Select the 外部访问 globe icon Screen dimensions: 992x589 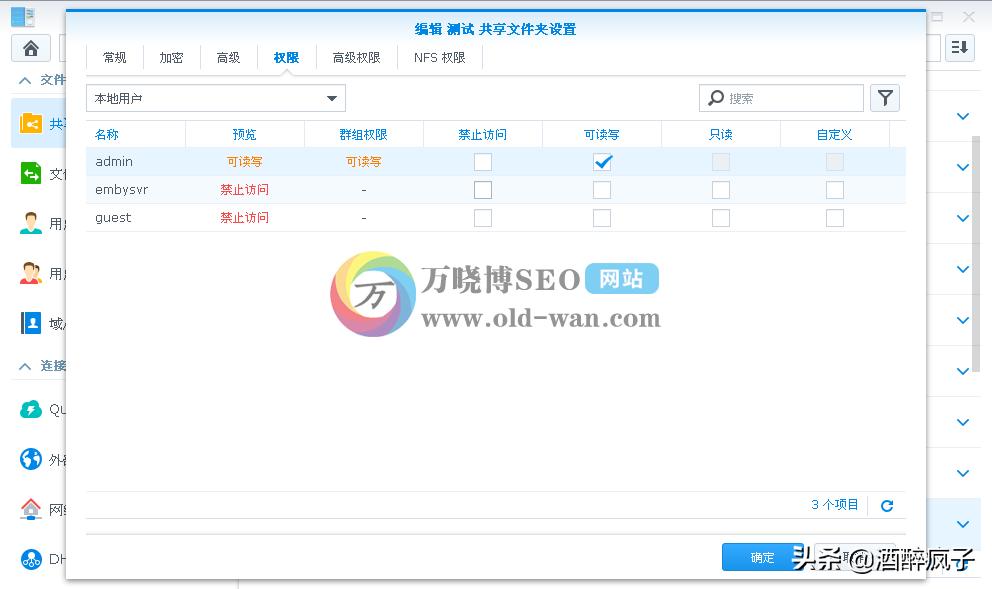click(28, 460)
